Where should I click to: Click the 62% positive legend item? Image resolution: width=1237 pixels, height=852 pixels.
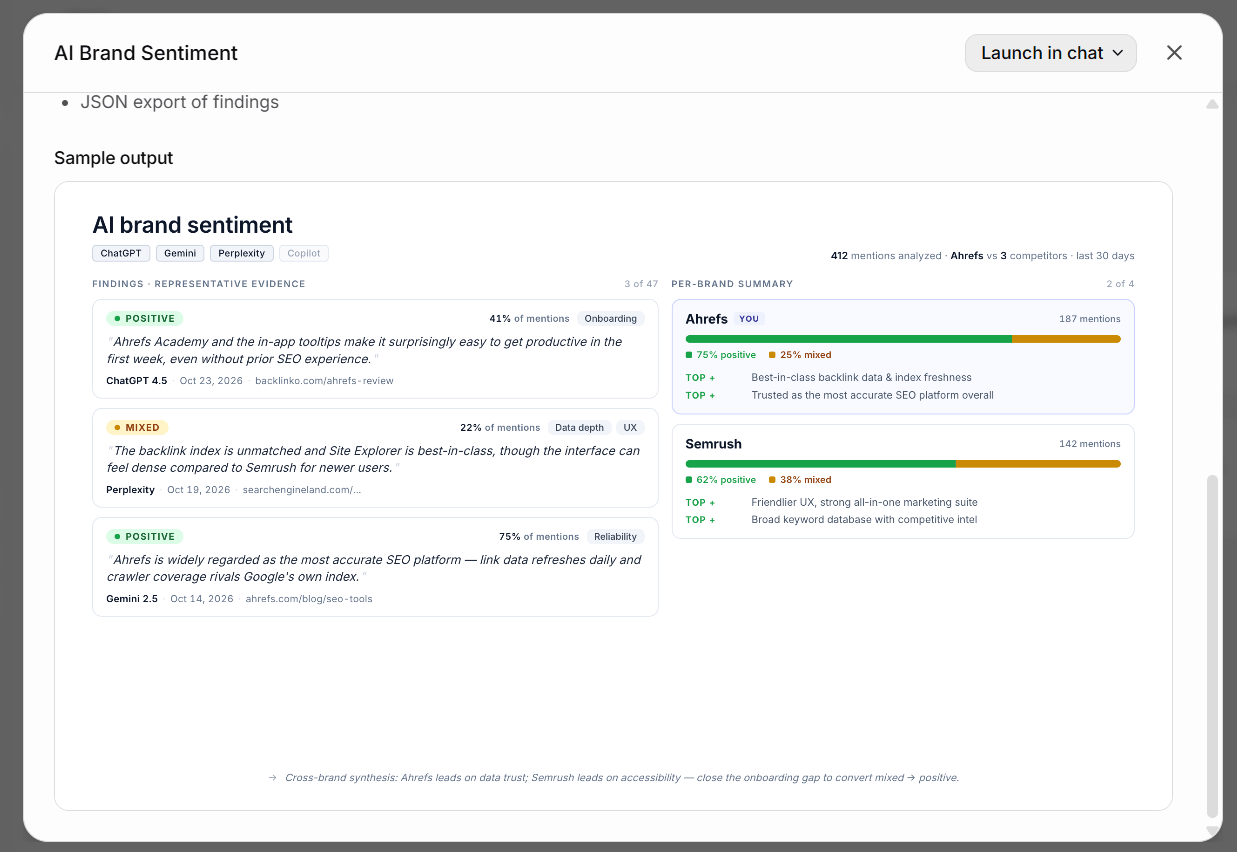(721, 480)
